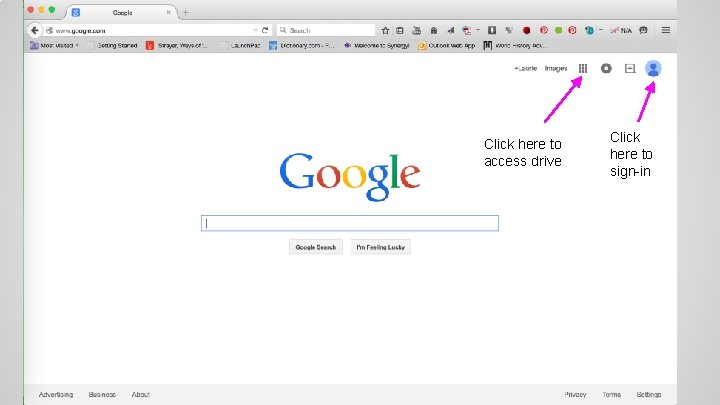
Task: Go back with the browser back arrow
Action: click(34, 30)
